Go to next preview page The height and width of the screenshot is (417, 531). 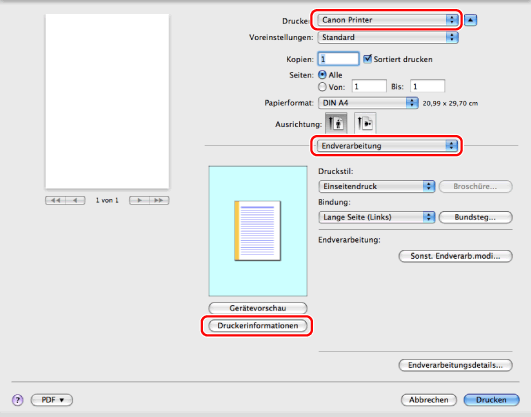click(139, 200)
